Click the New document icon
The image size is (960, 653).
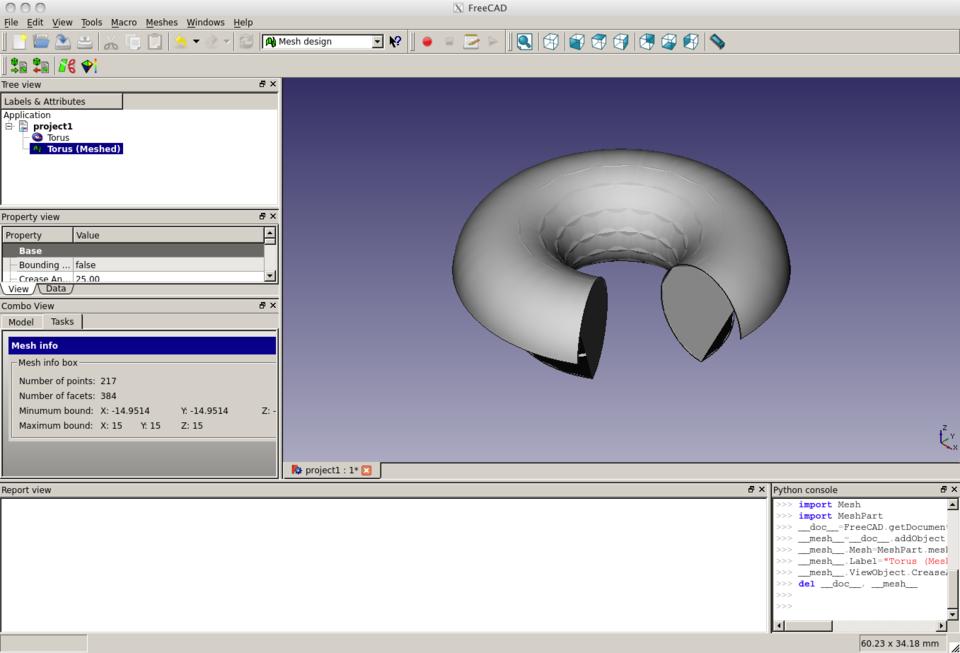coord(18,41)
